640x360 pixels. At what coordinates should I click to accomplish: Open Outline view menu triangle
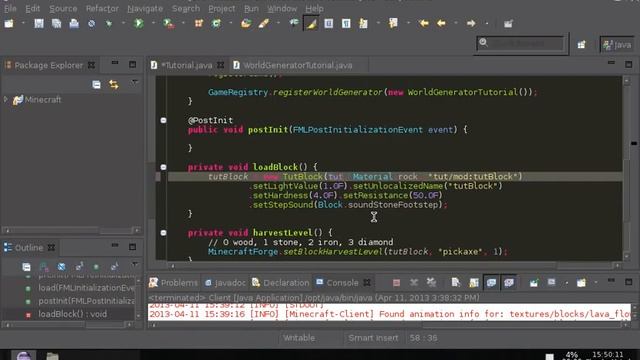tap(135, 265)
